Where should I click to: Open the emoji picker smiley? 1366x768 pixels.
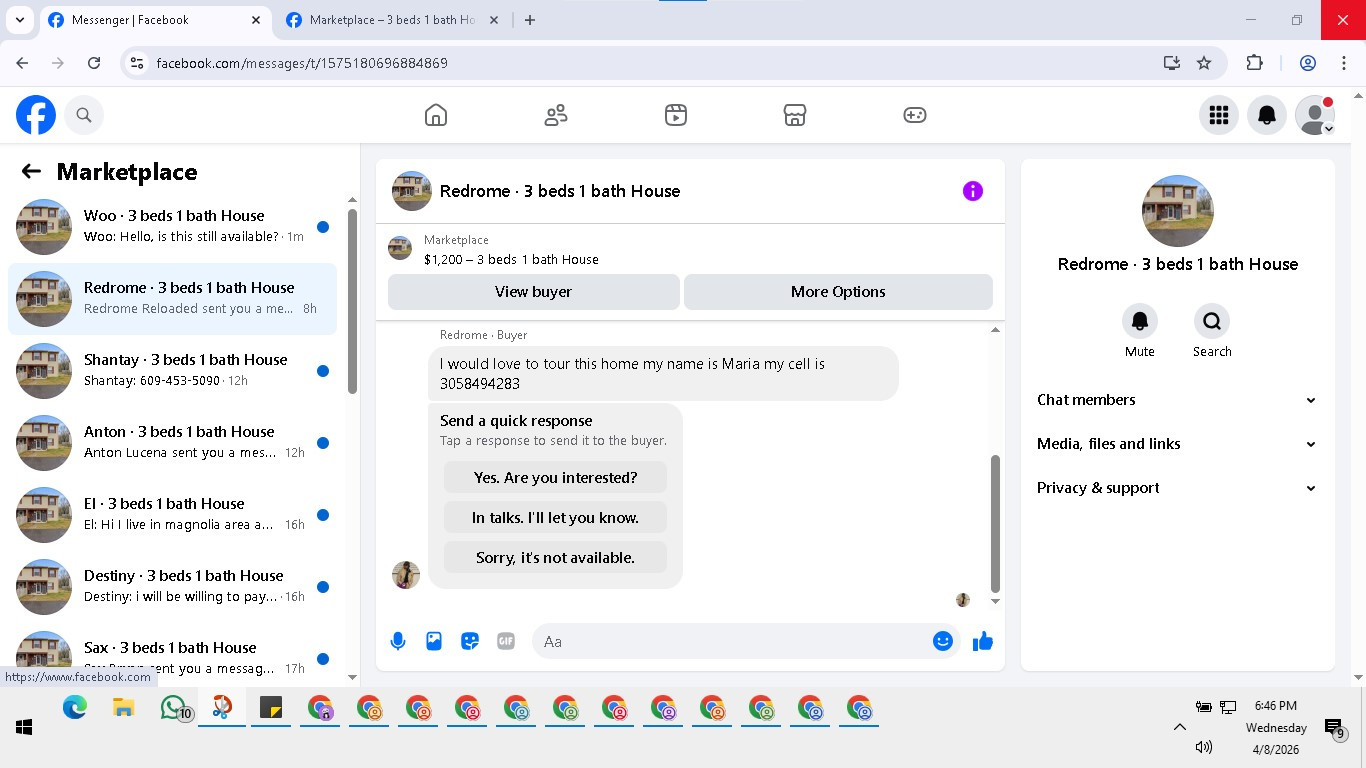tap(943, 641)
